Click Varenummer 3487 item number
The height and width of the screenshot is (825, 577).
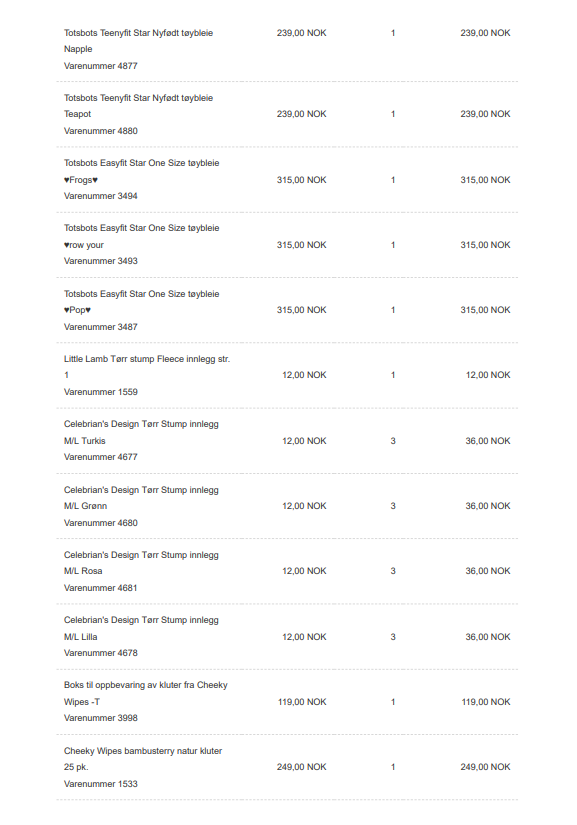(x=100, y=327)
